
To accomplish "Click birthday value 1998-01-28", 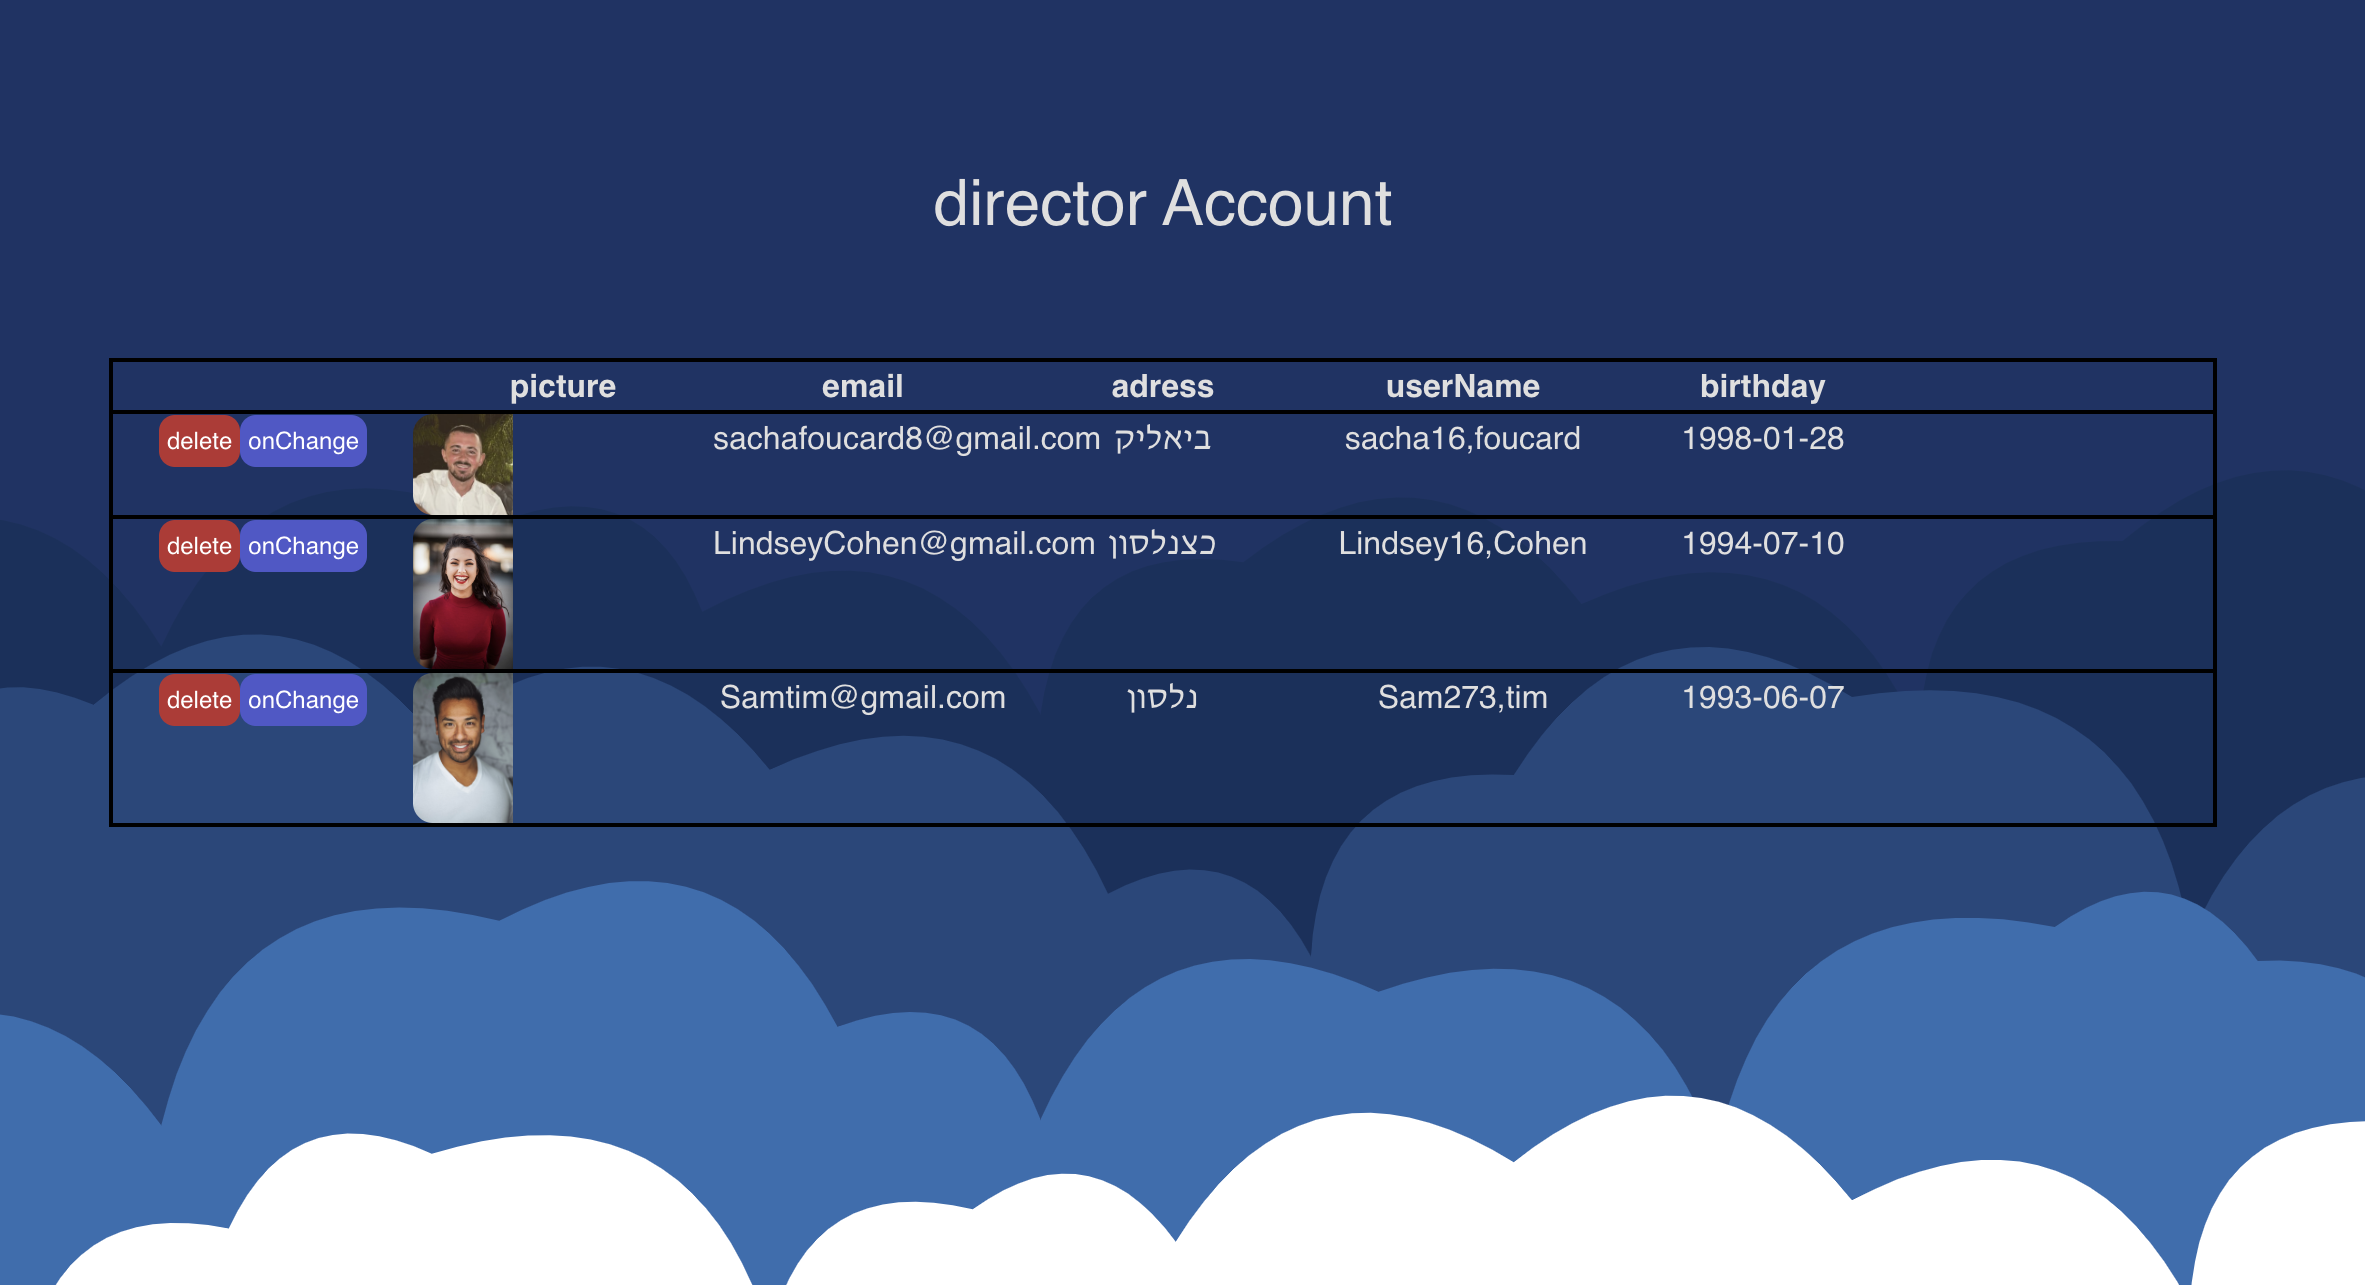I will coord(1762,439).
